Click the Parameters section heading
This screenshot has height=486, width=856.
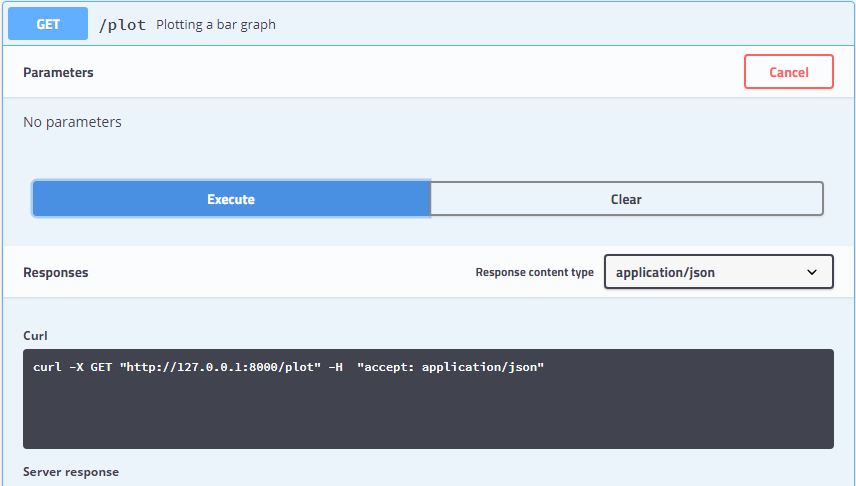[58, 72]
